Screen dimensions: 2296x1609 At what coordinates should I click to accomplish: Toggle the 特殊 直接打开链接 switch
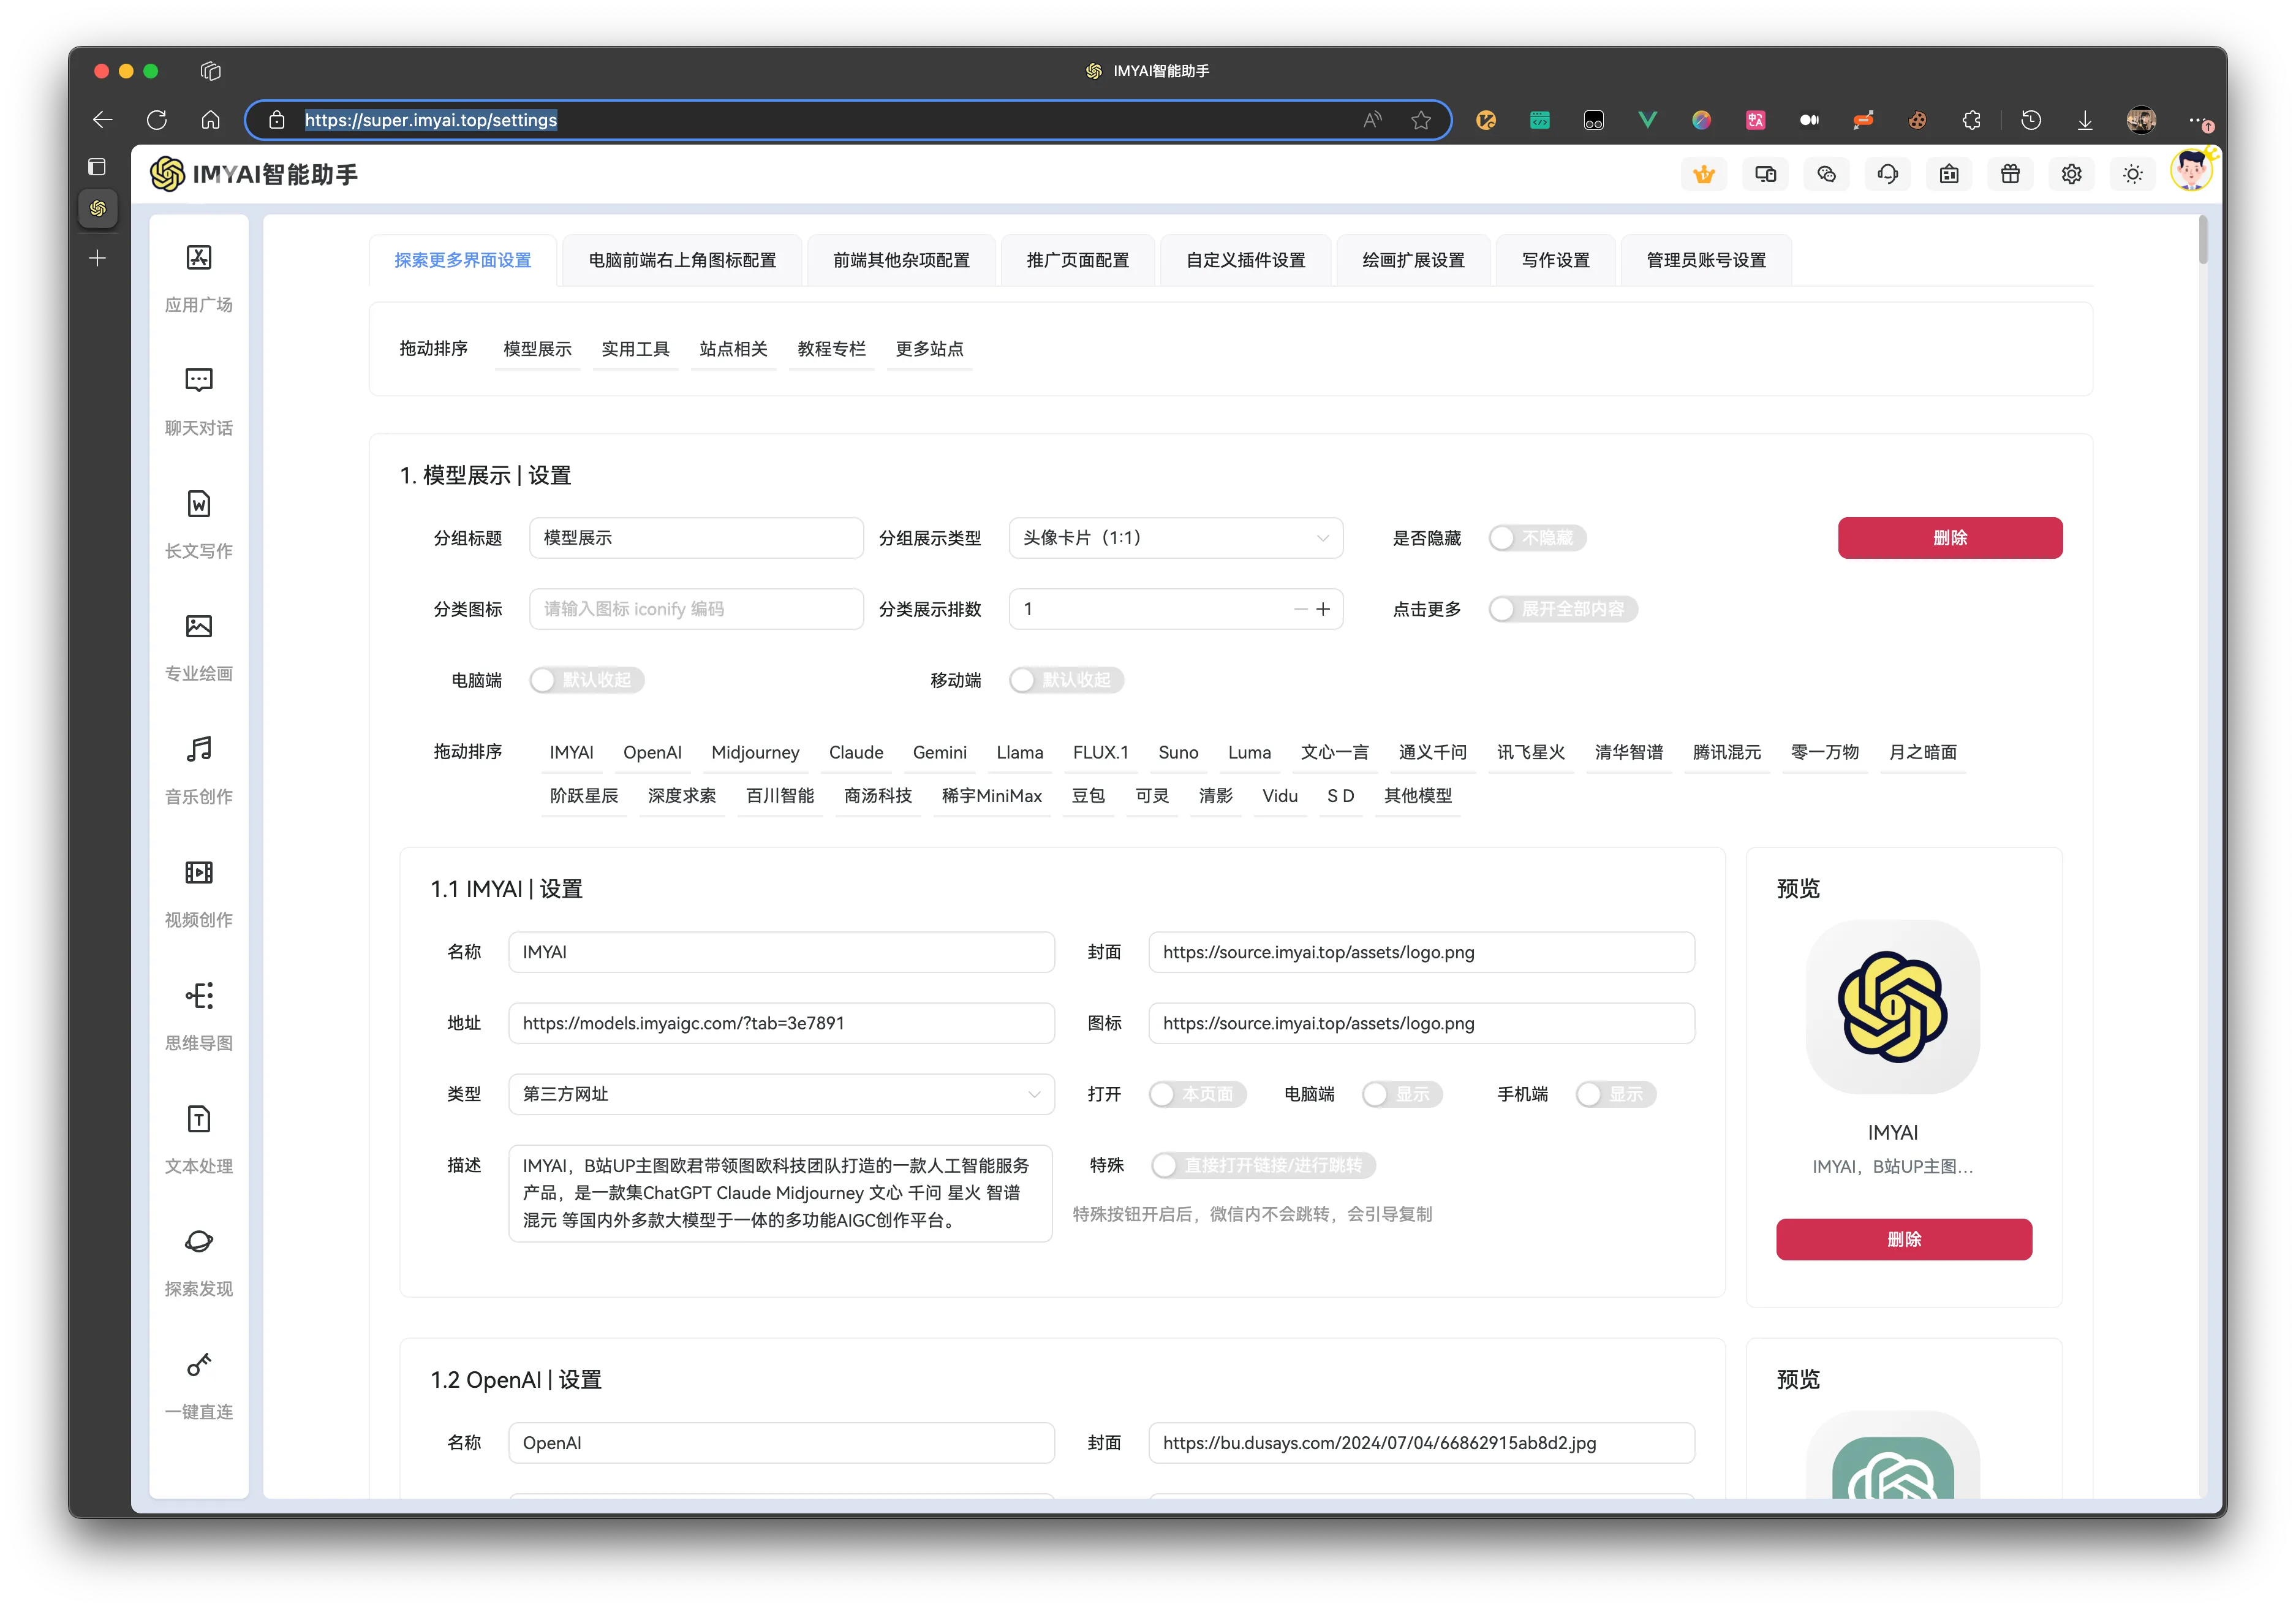[x=1263, y=1165]
